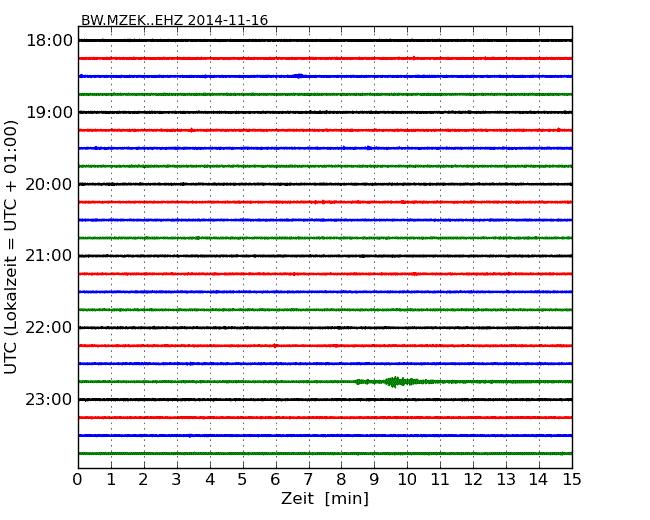The height and width of the screenshot is (520, 650).
Task: Click the plot title BW.MZEK..EHZ 2014-11-16
Action: (174, 20)
